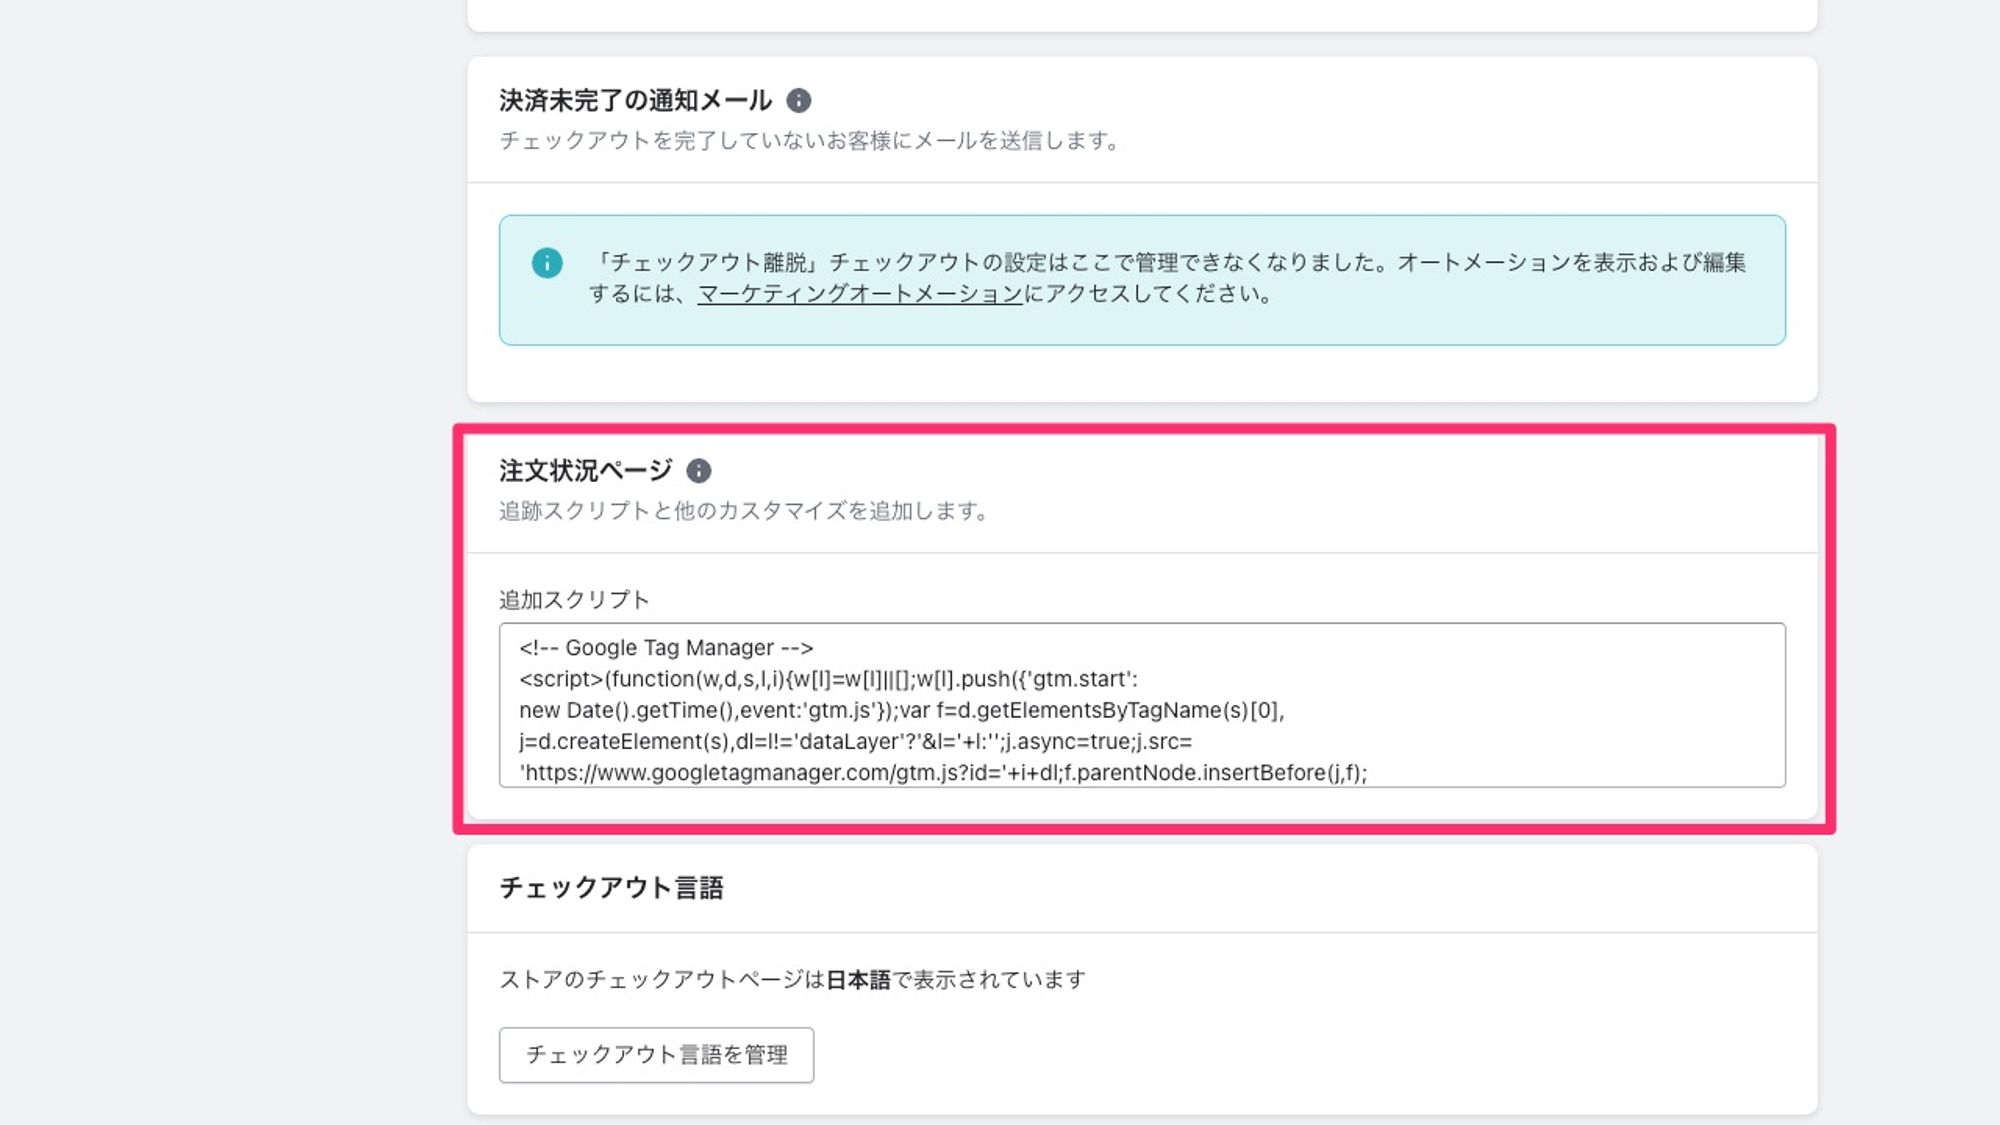Click script line starting with new Date().getTime()
Viewport: 2000px width, 1125px height.
(x=901, y=711)
